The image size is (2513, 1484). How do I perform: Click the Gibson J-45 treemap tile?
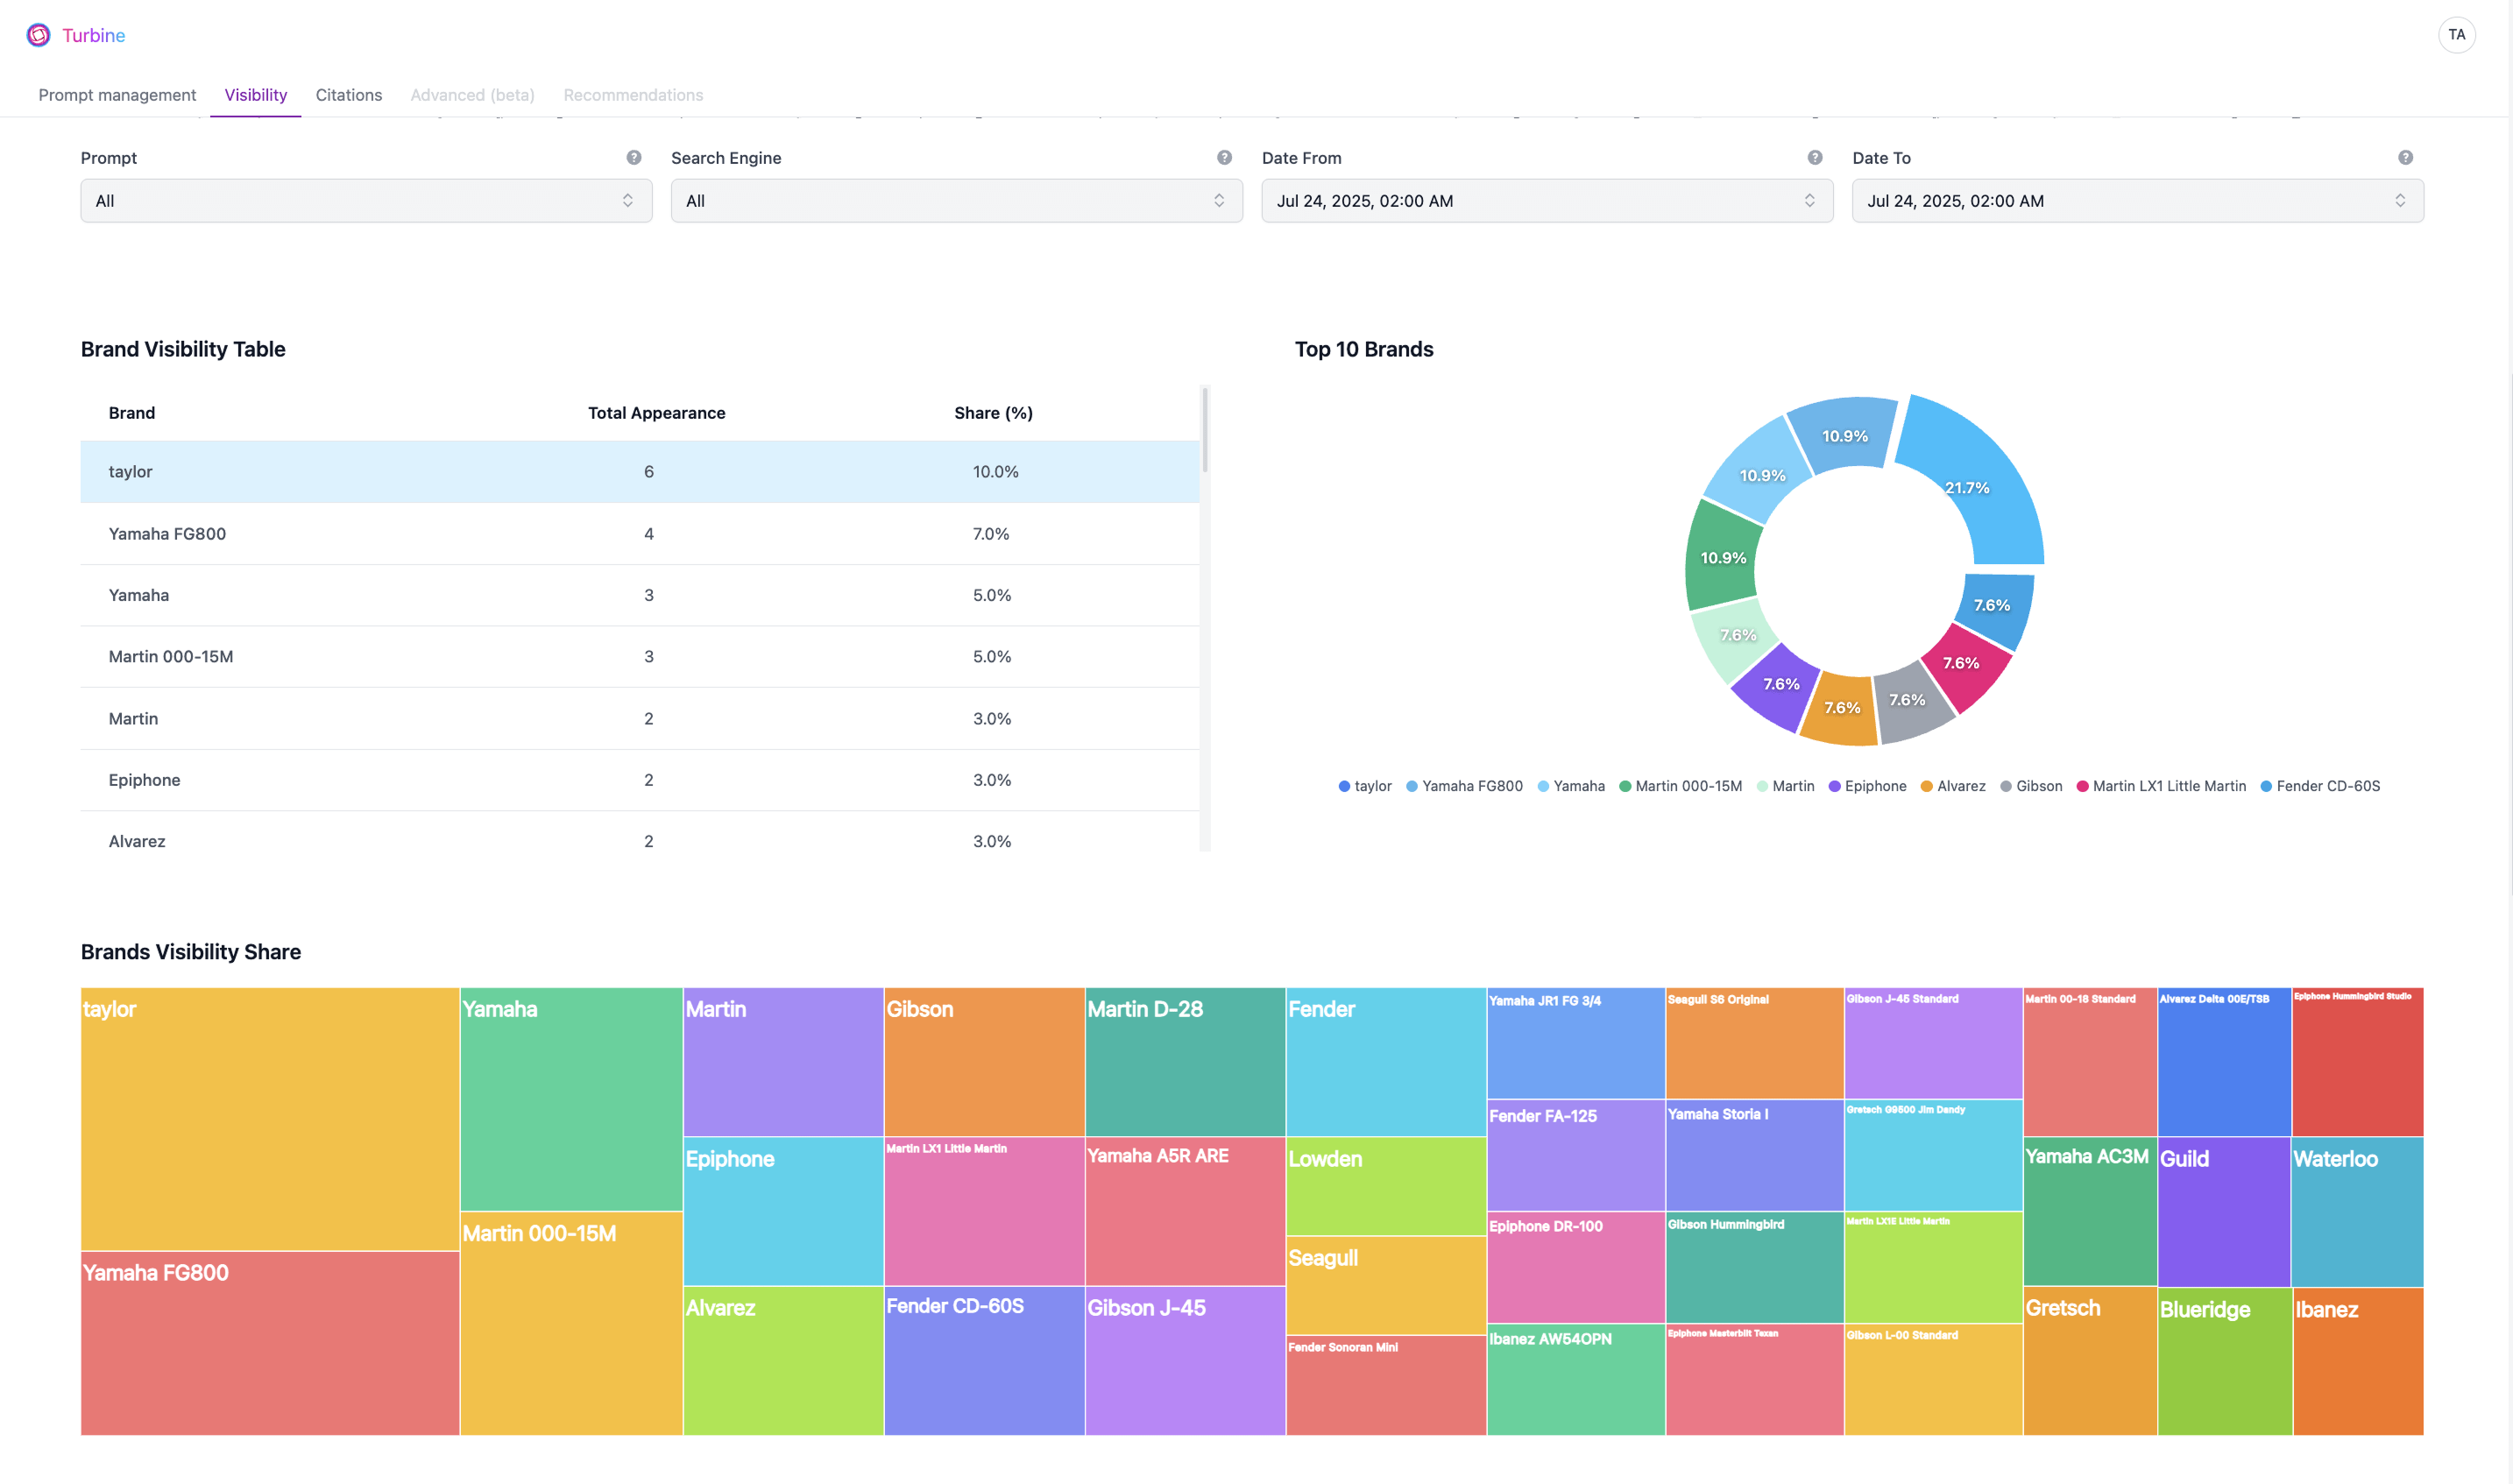tap(1185, 1361)
